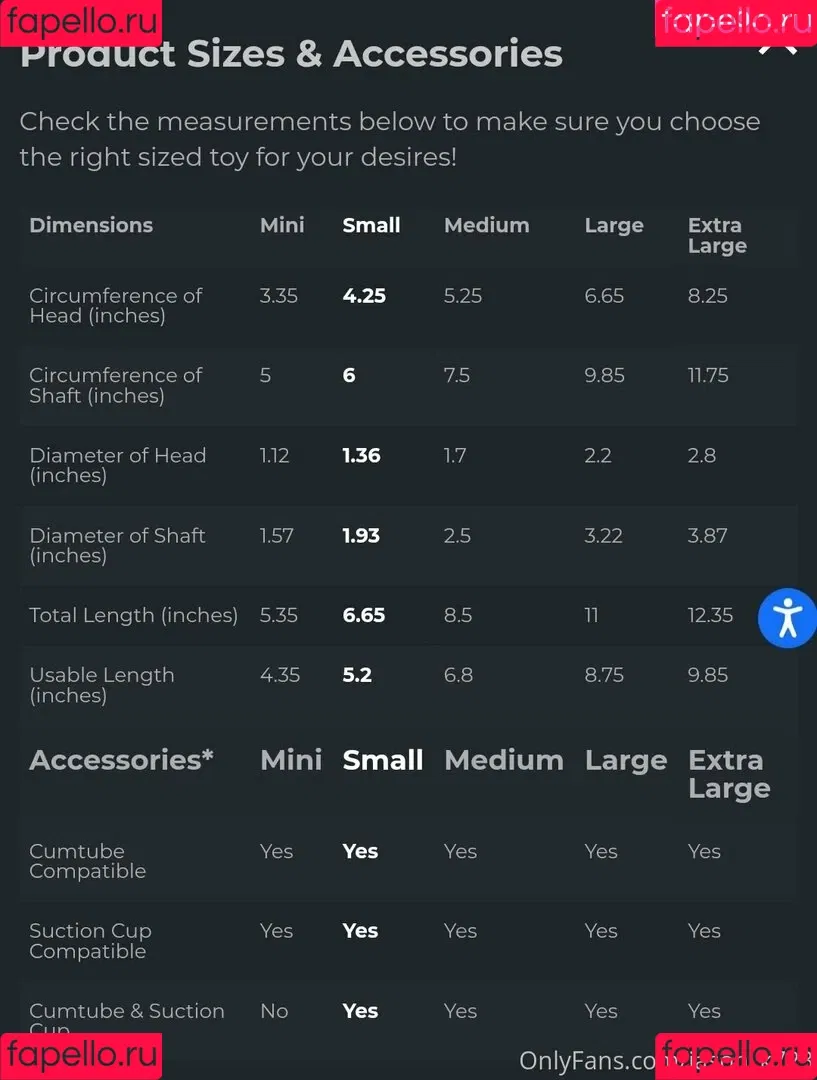Image resolution: width=817 pixels, height=1080 pixels.
Task: Click the Accessories* section heading
Action: (x=121, y=760)
